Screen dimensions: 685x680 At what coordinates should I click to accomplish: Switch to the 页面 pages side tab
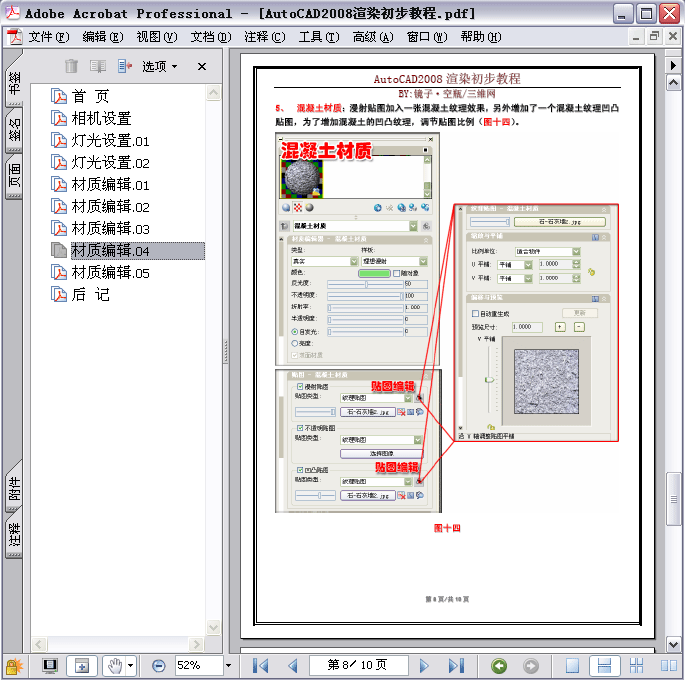pos(14,176)
